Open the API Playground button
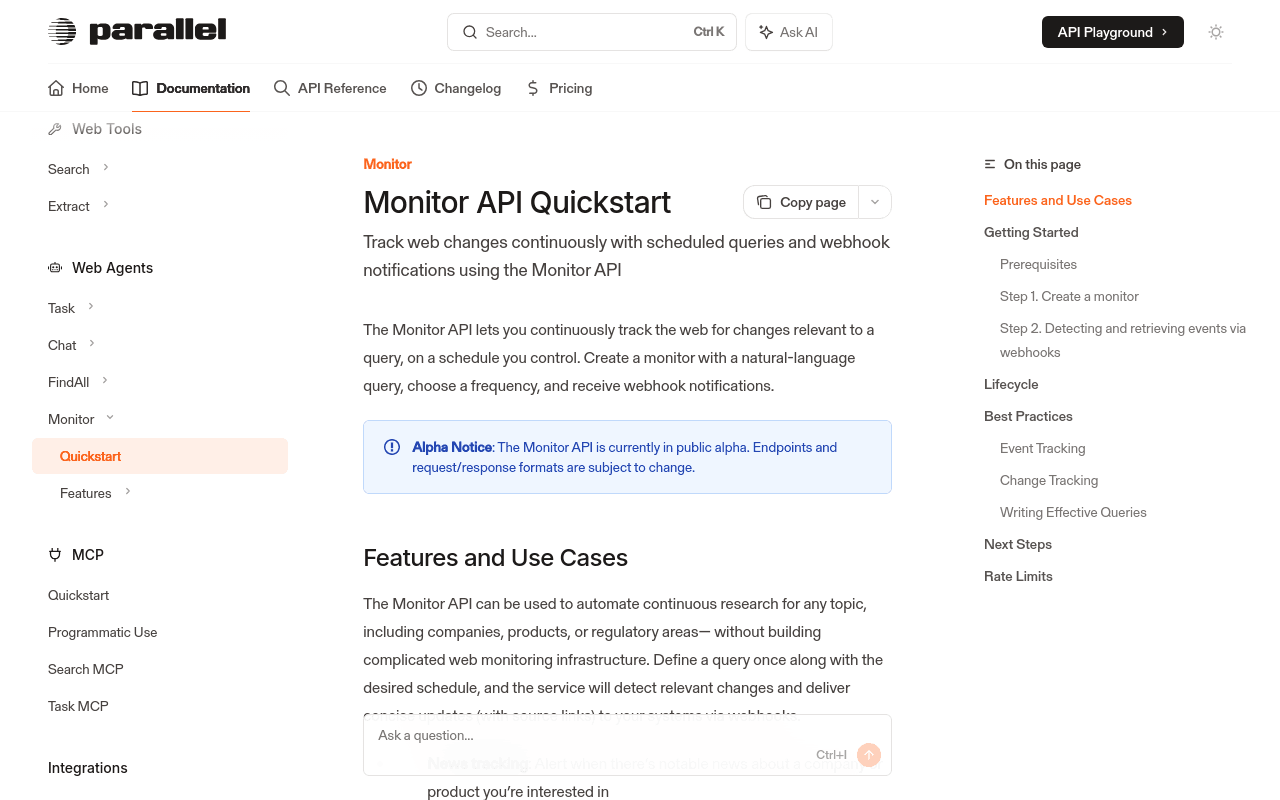Image resolution: width=1280 pixels, height=800 pixels. (x=1113, y=32)
